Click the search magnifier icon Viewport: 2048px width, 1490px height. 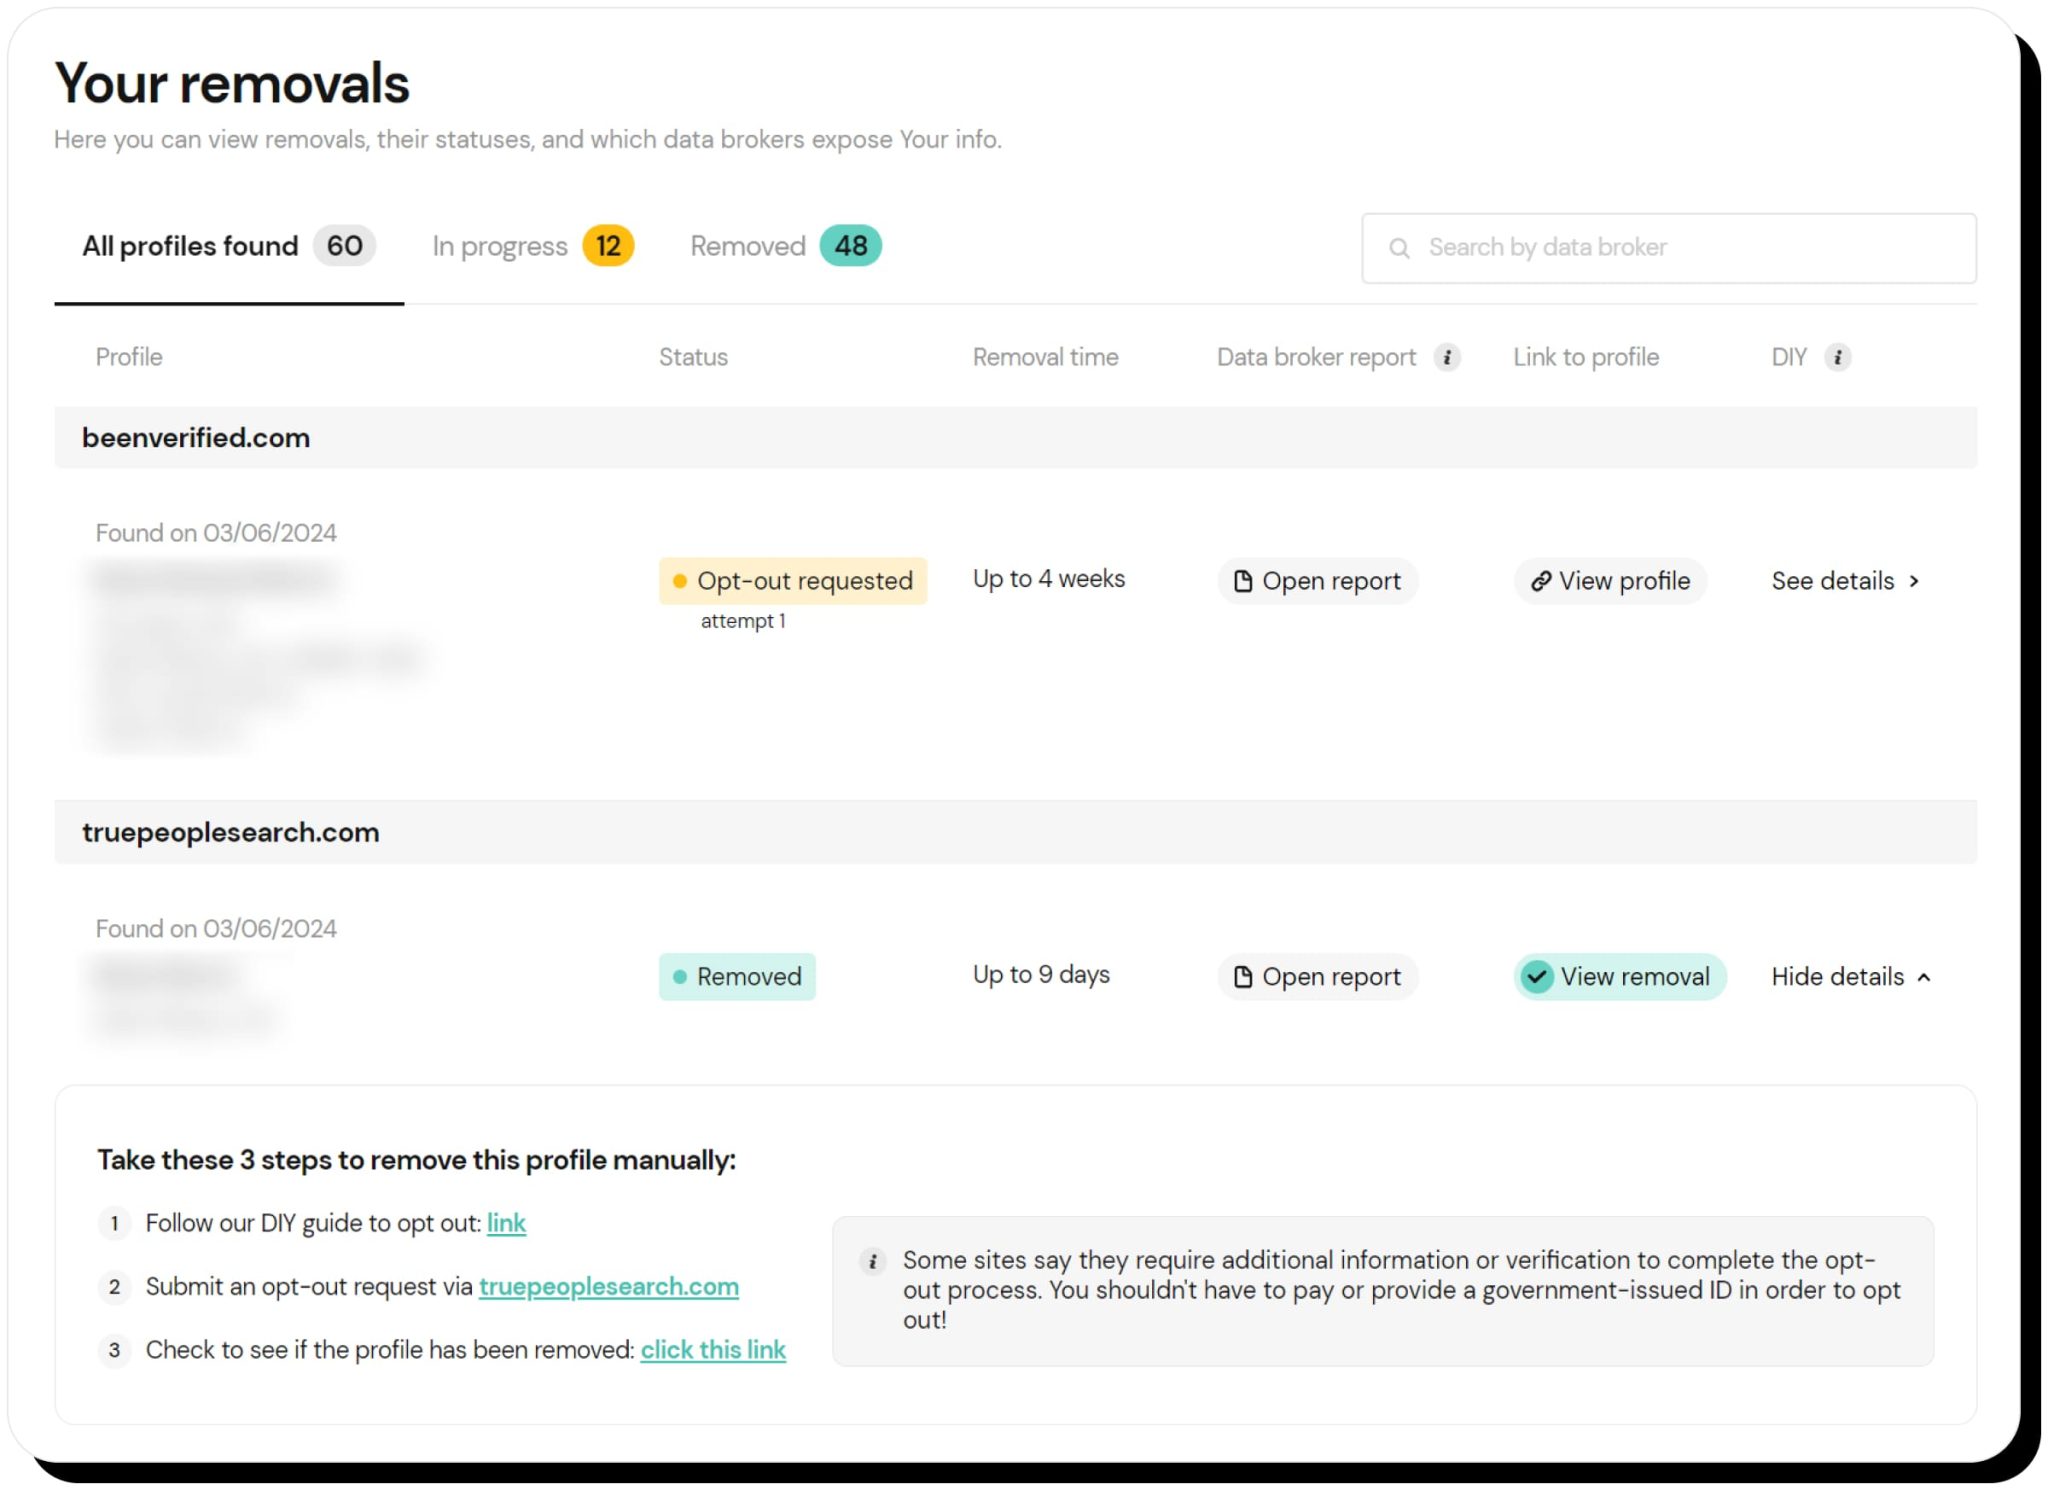tap(1399, 248)
